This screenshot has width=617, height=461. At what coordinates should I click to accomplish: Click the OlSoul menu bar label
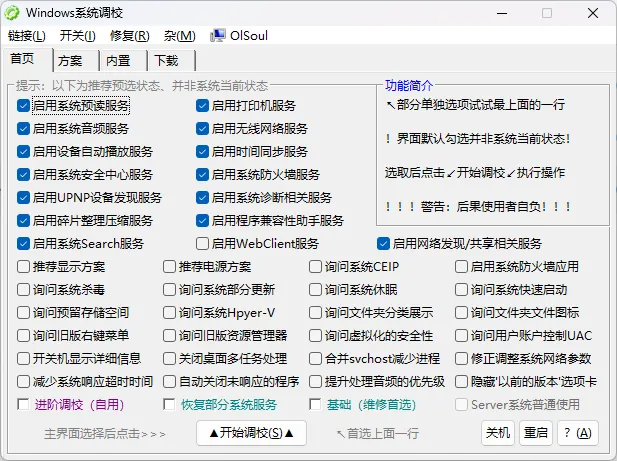pos(249,36)
